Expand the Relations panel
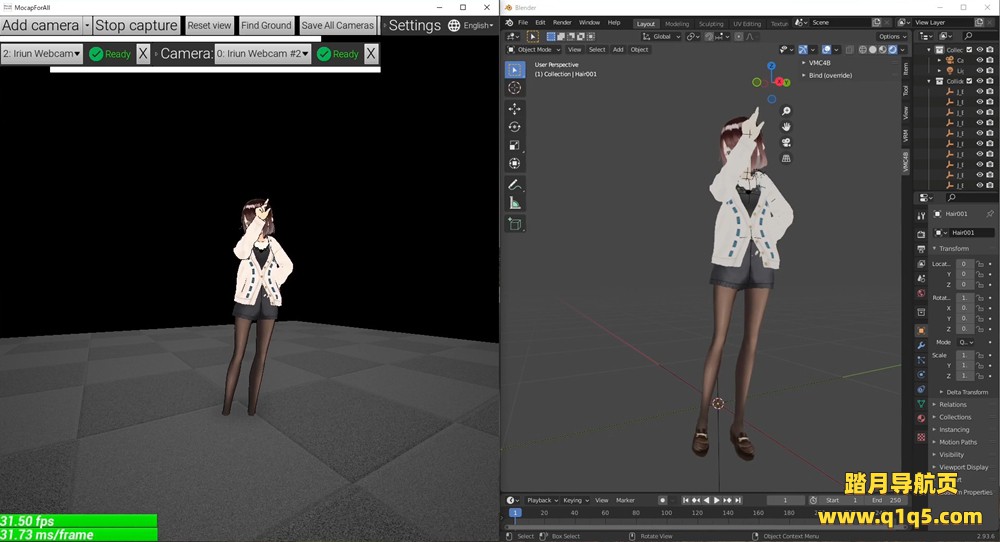 click(952, 405)
